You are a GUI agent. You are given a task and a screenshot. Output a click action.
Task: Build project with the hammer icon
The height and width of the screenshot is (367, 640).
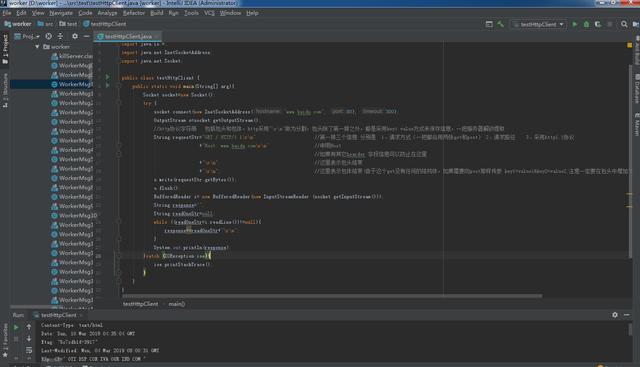[501, 24]
